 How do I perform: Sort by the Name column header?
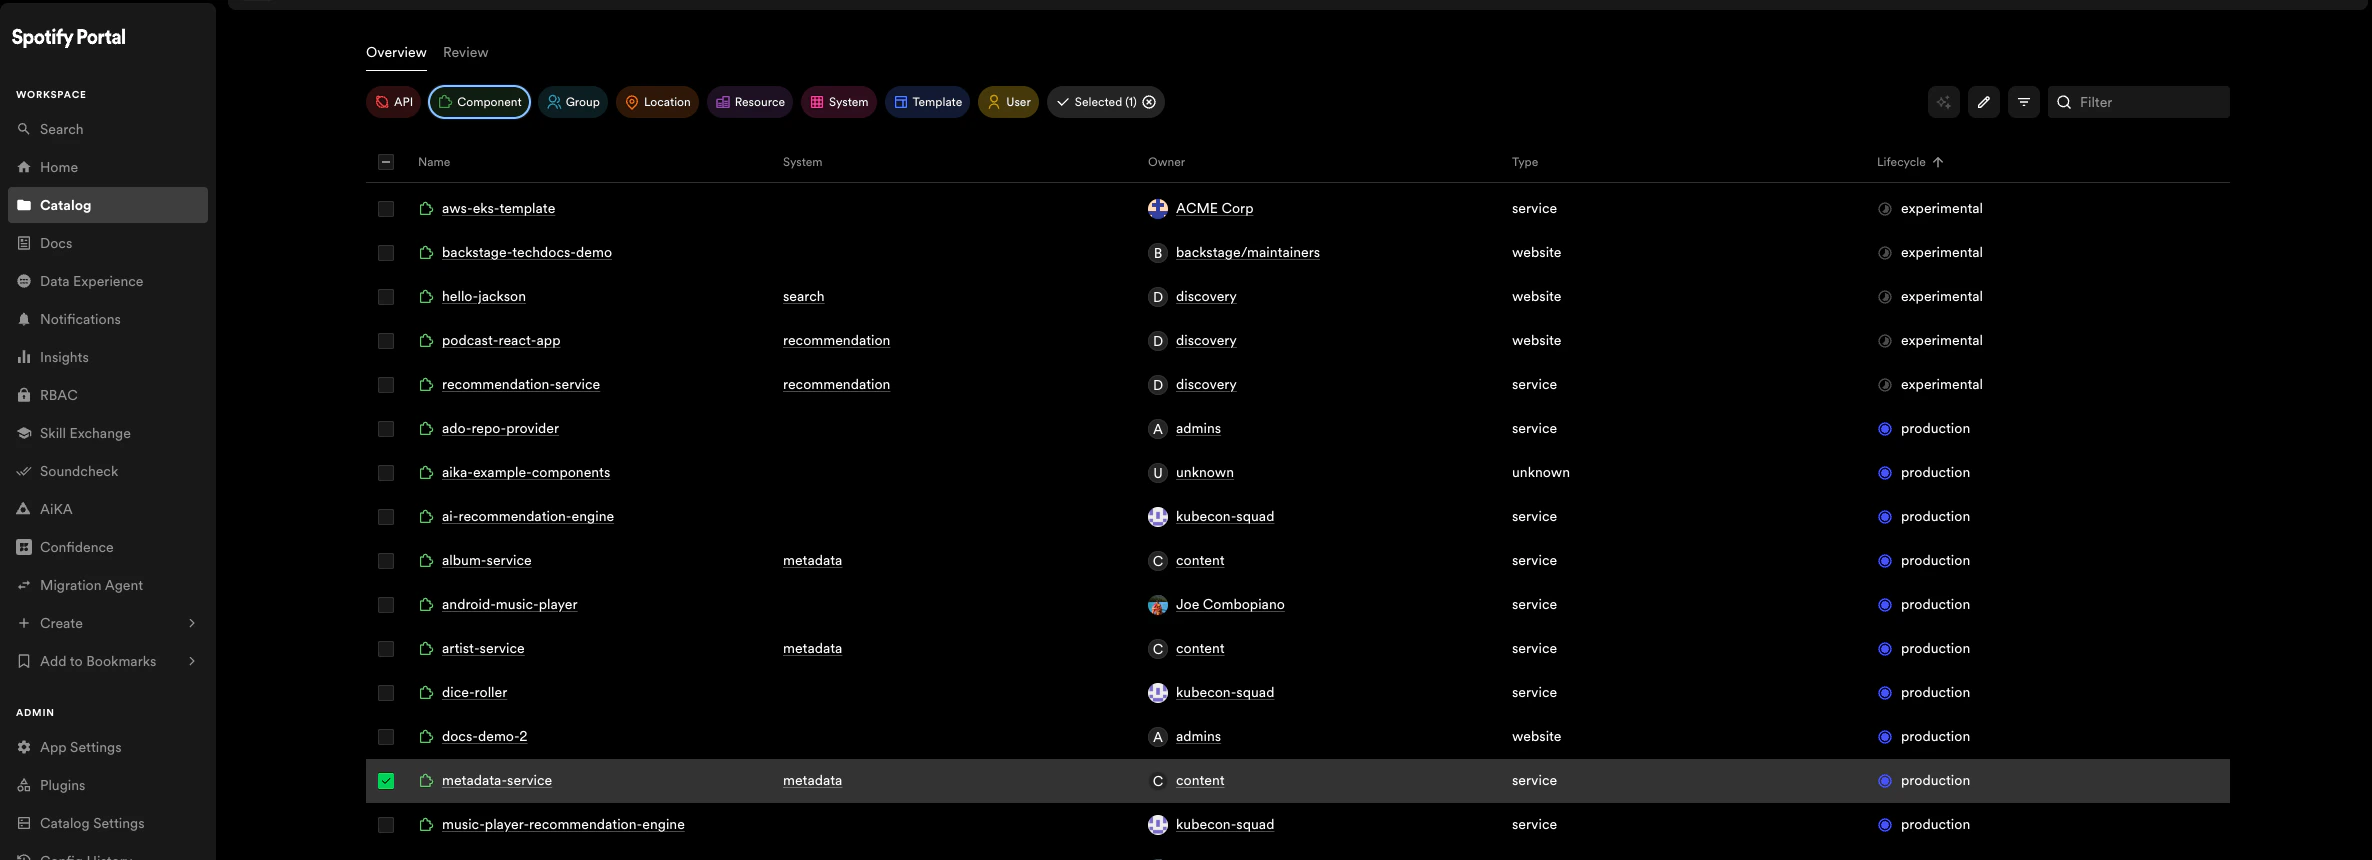(x=434, y=162)
